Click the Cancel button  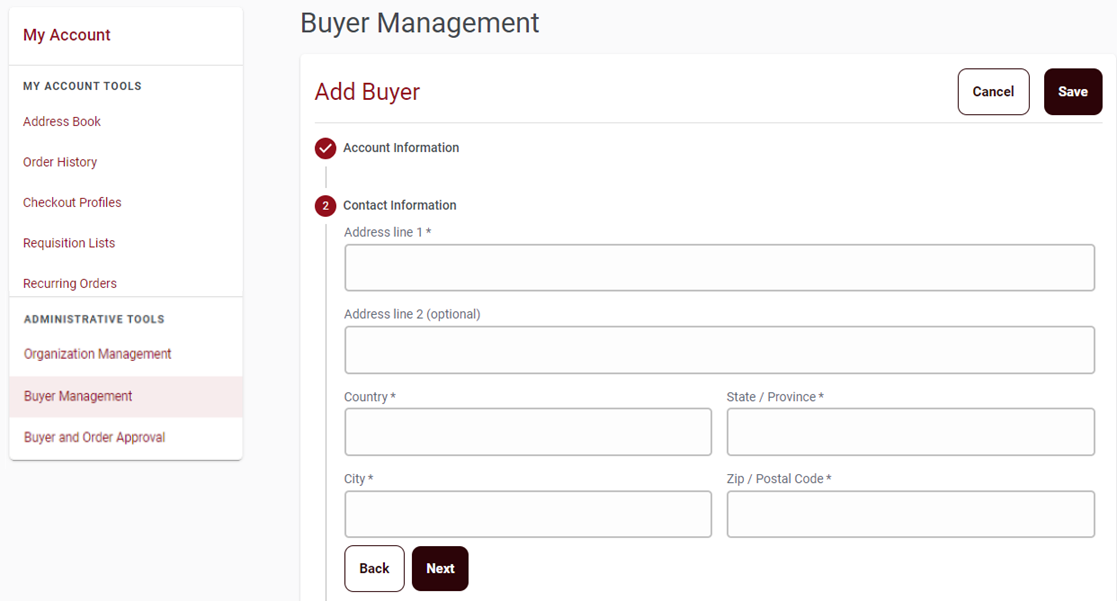tap(993, 92)
